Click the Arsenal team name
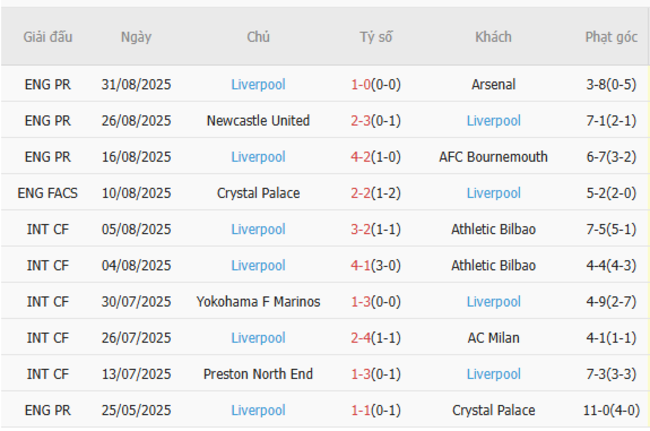Image resolution: width=650 pixels, height=431 pixels. click(x=493, y=85)
